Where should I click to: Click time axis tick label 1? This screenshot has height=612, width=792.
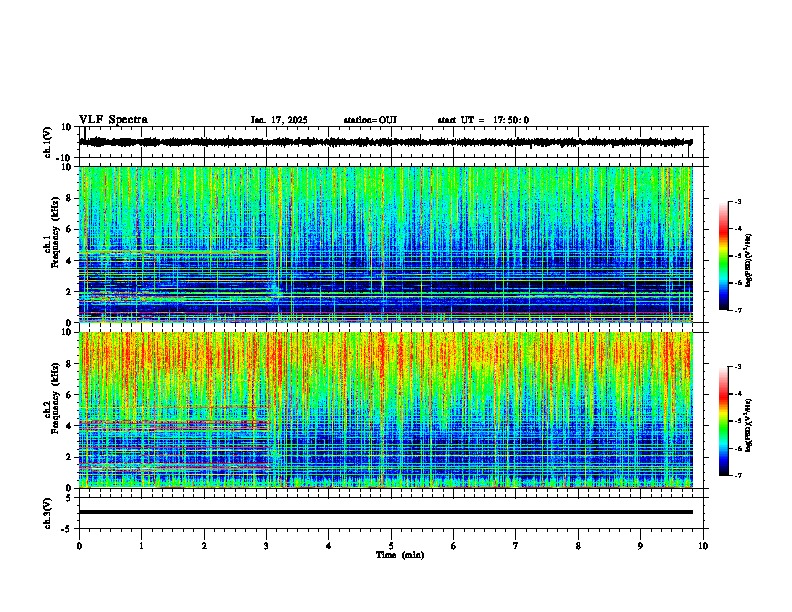[x=141, y=546]
